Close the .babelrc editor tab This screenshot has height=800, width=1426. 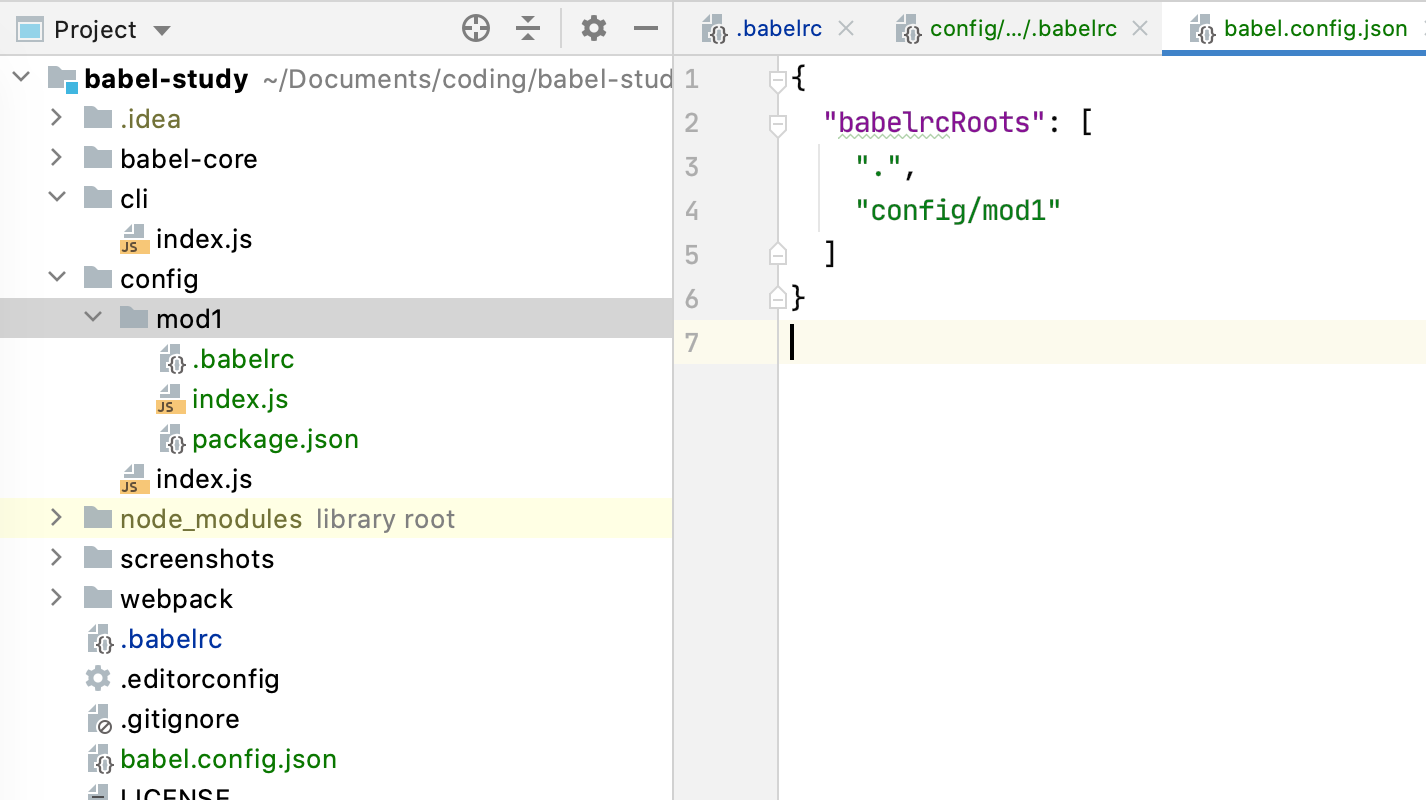pyautogui.click(x=846, y=28)
